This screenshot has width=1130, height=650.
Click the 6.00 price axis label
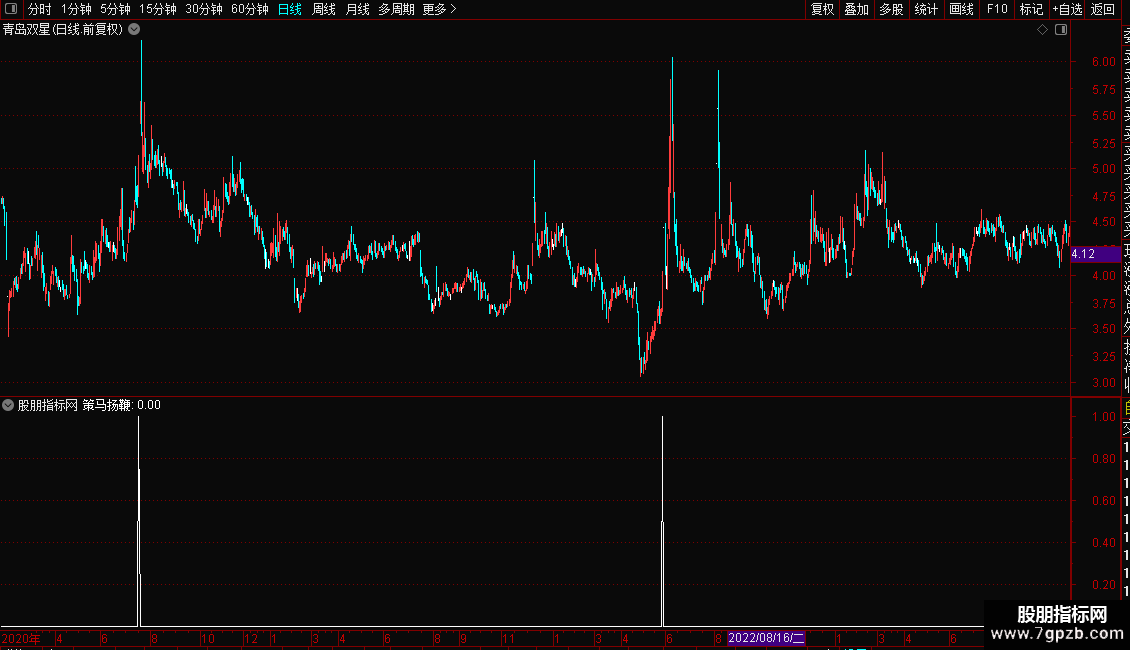point(1103,62)
